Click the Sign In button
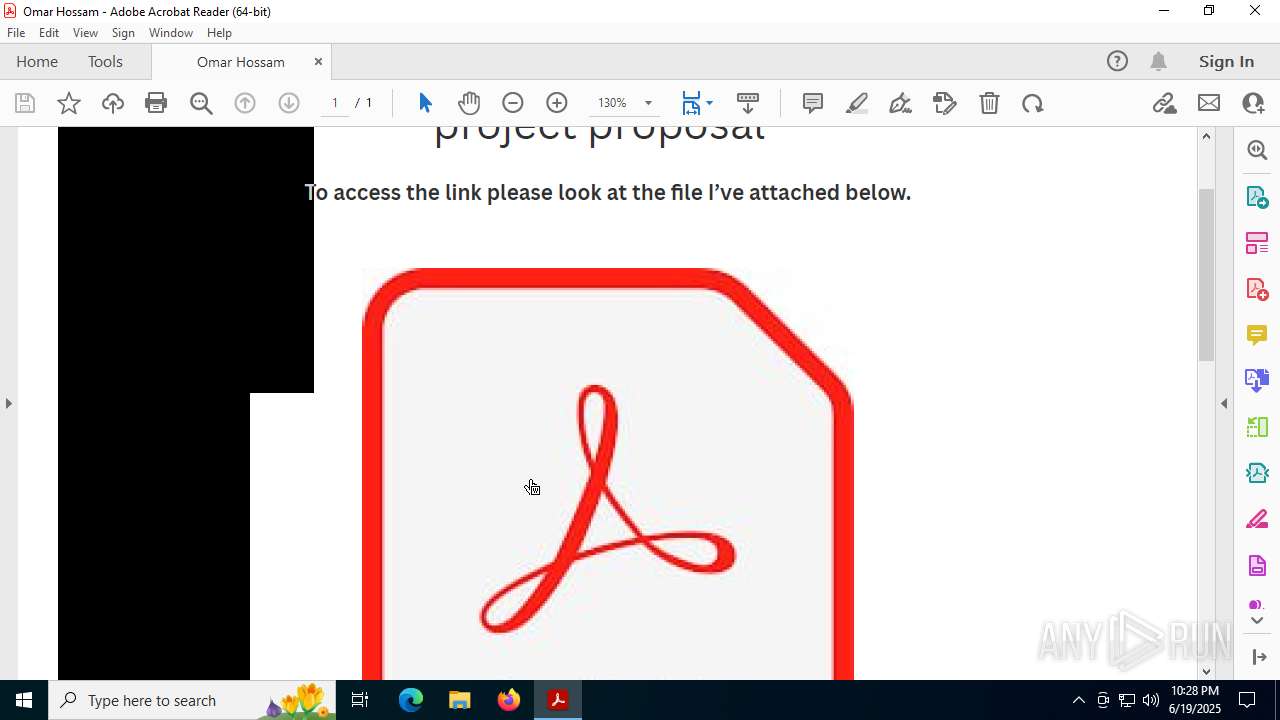 (1226, 62)
